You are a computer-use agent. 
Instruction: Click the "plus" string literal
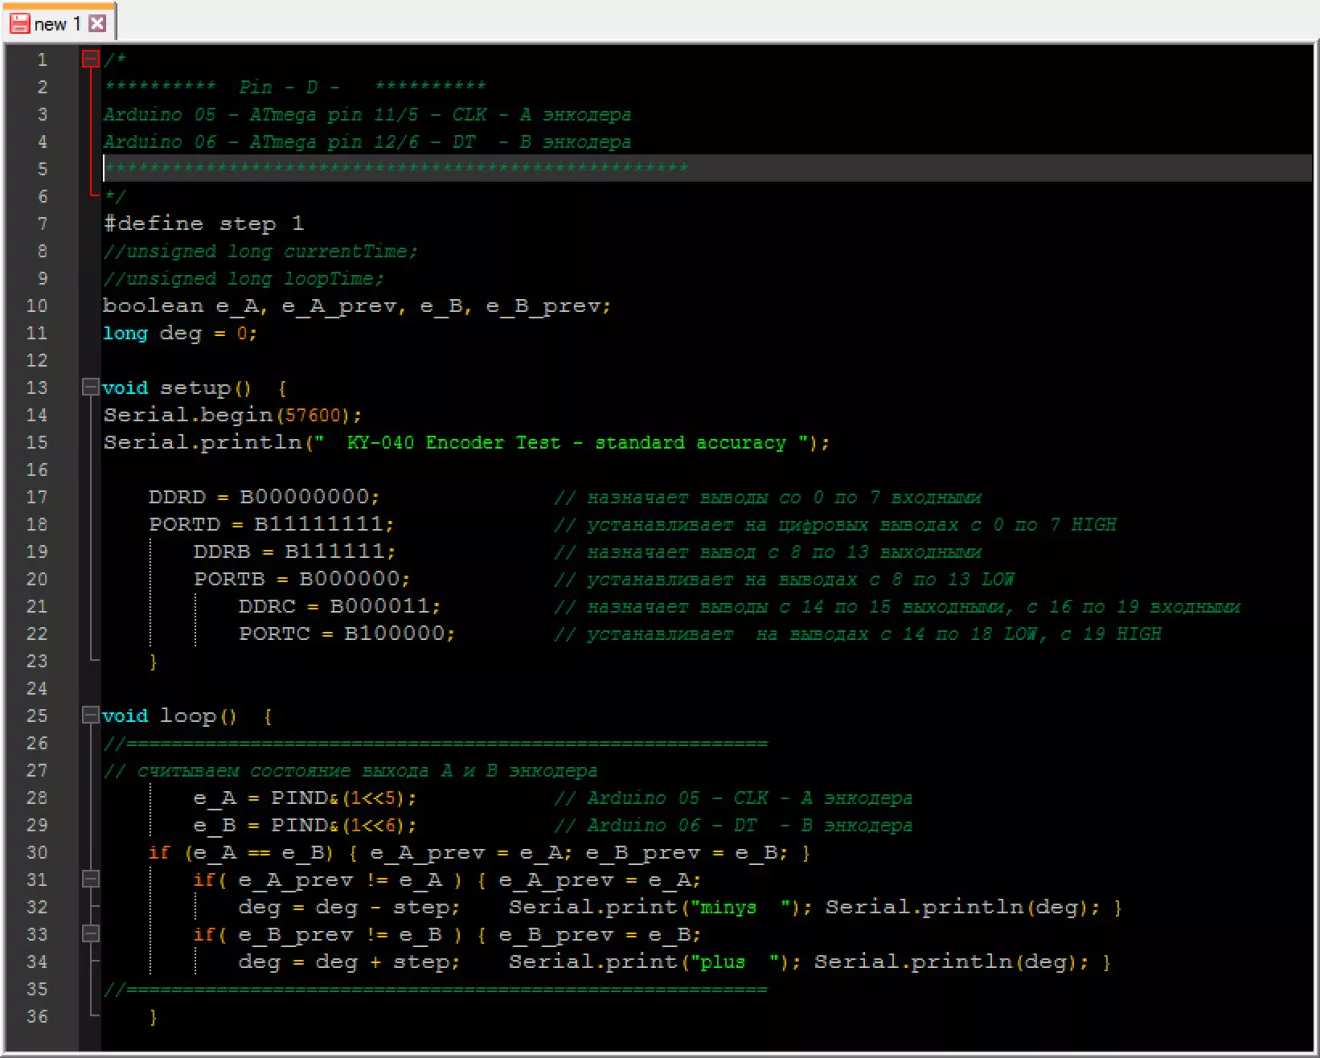(x=733, y=961)
